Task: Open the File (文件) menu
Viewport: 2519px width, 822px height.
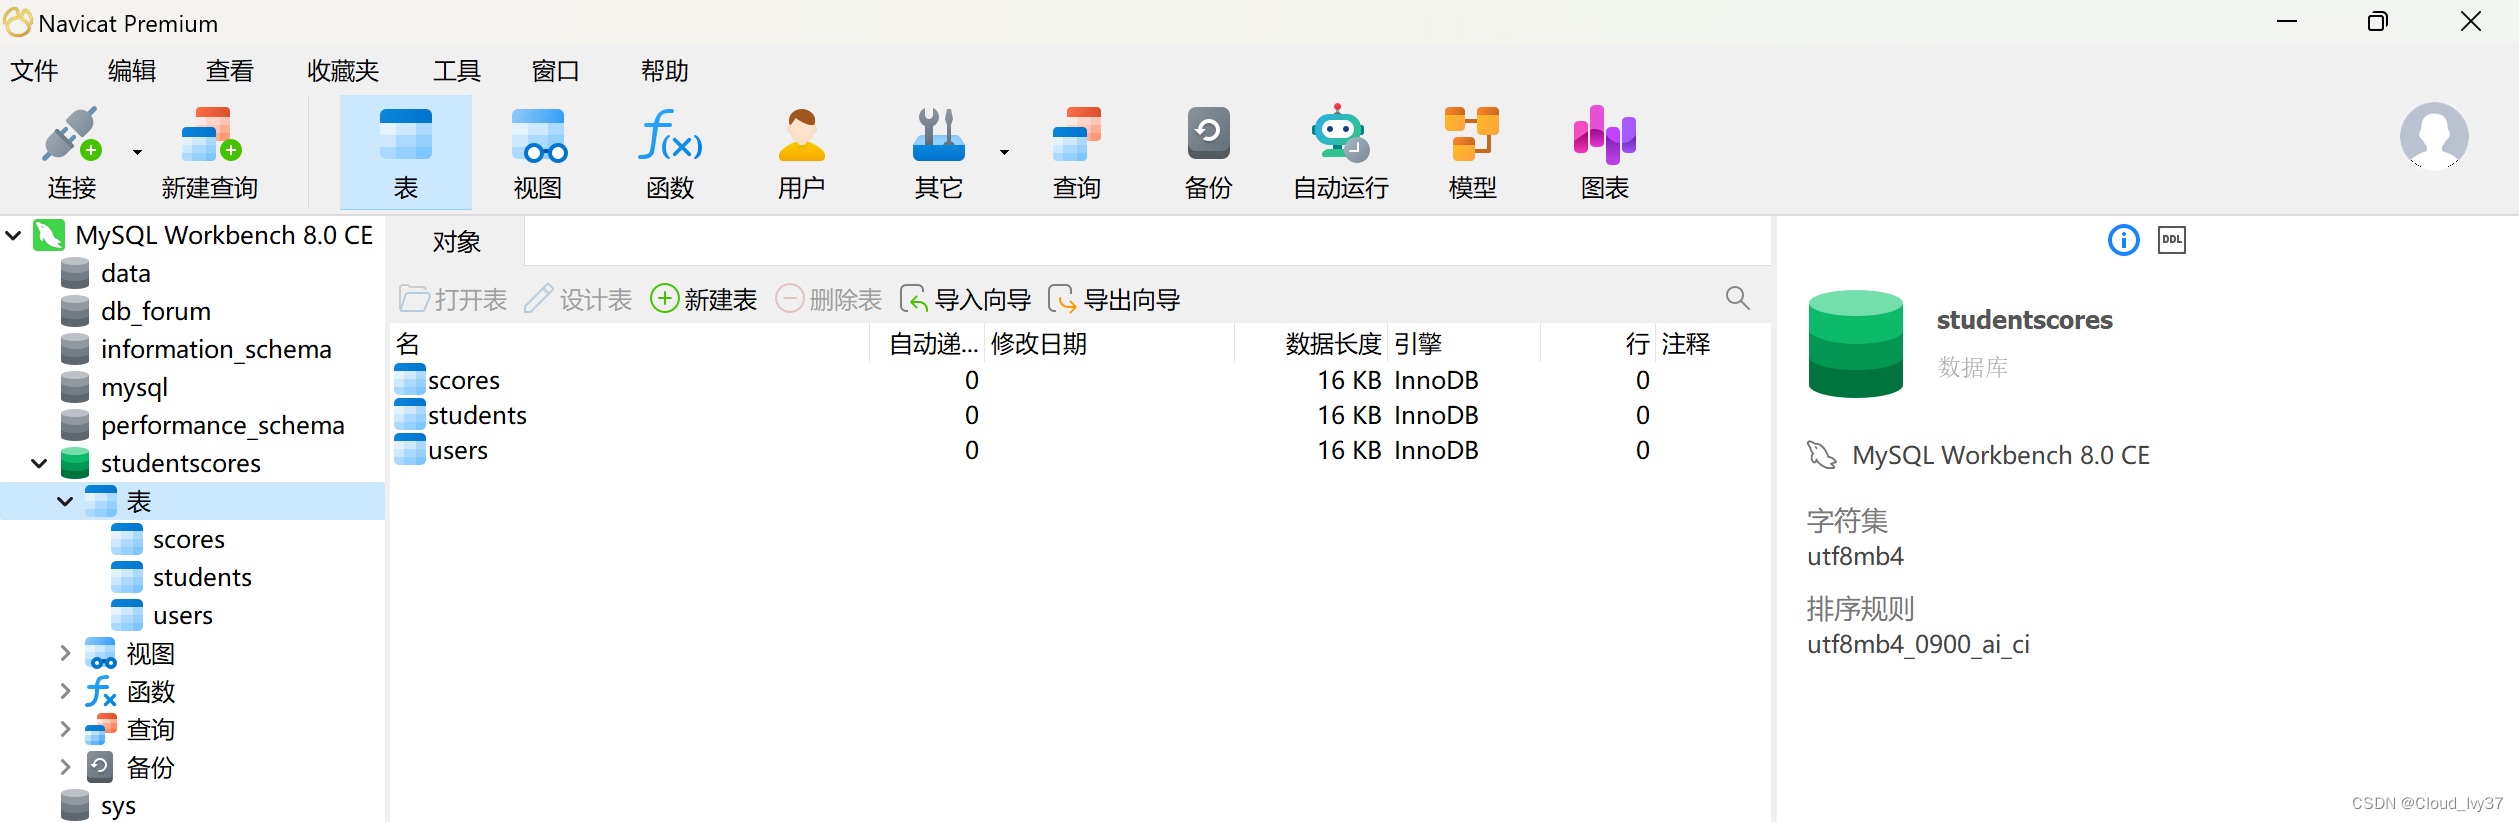Action: click(x=34, y=71)
